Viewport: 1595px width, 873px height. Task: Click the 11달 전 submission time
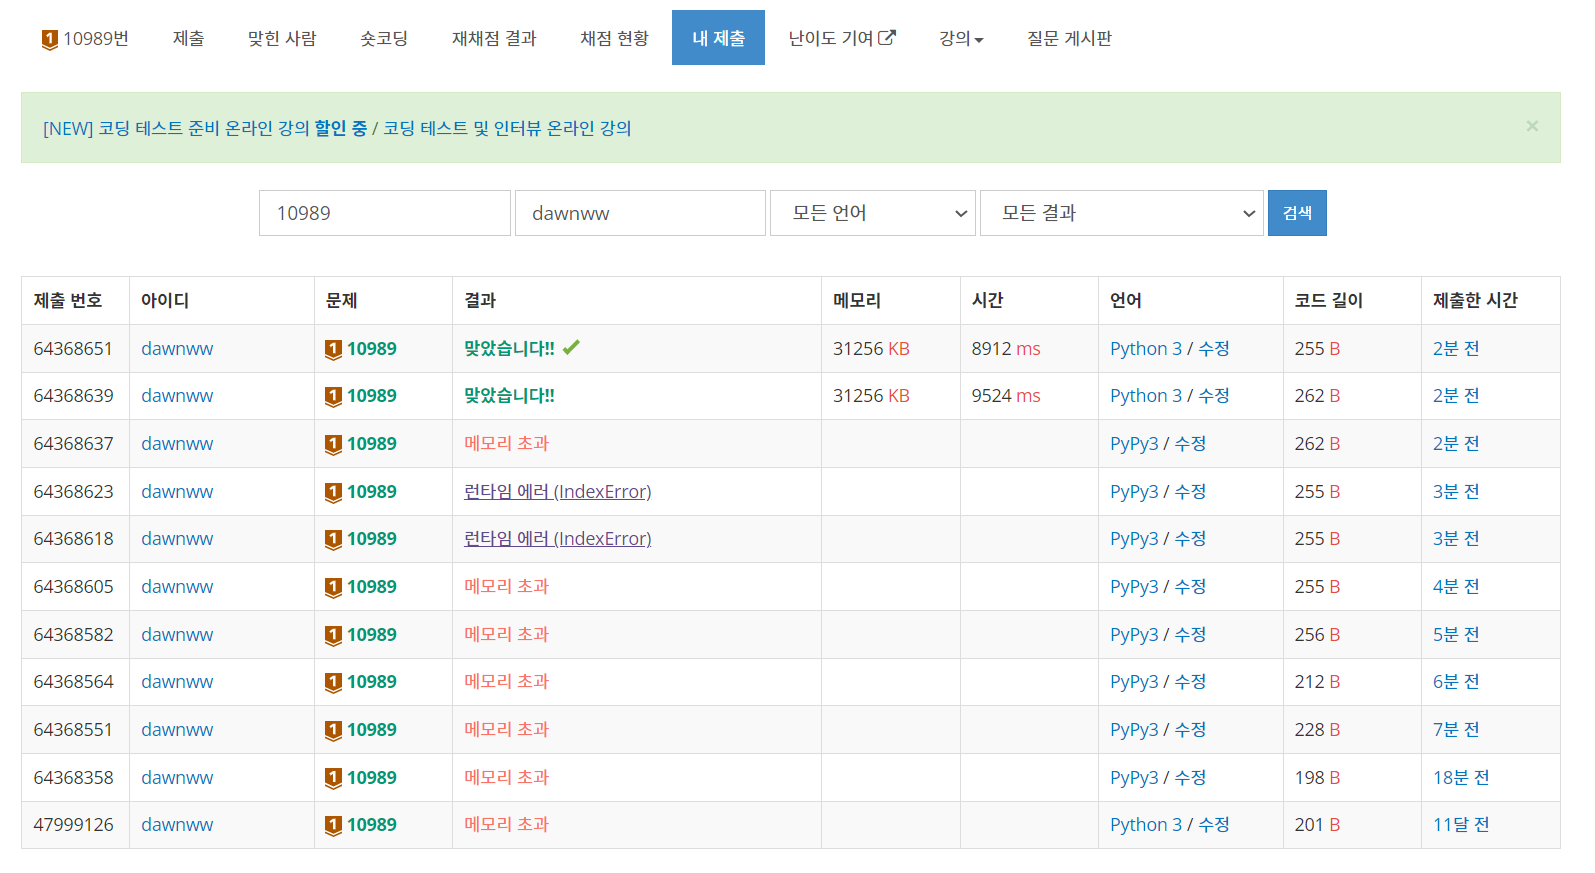(x=1461, y=825)
